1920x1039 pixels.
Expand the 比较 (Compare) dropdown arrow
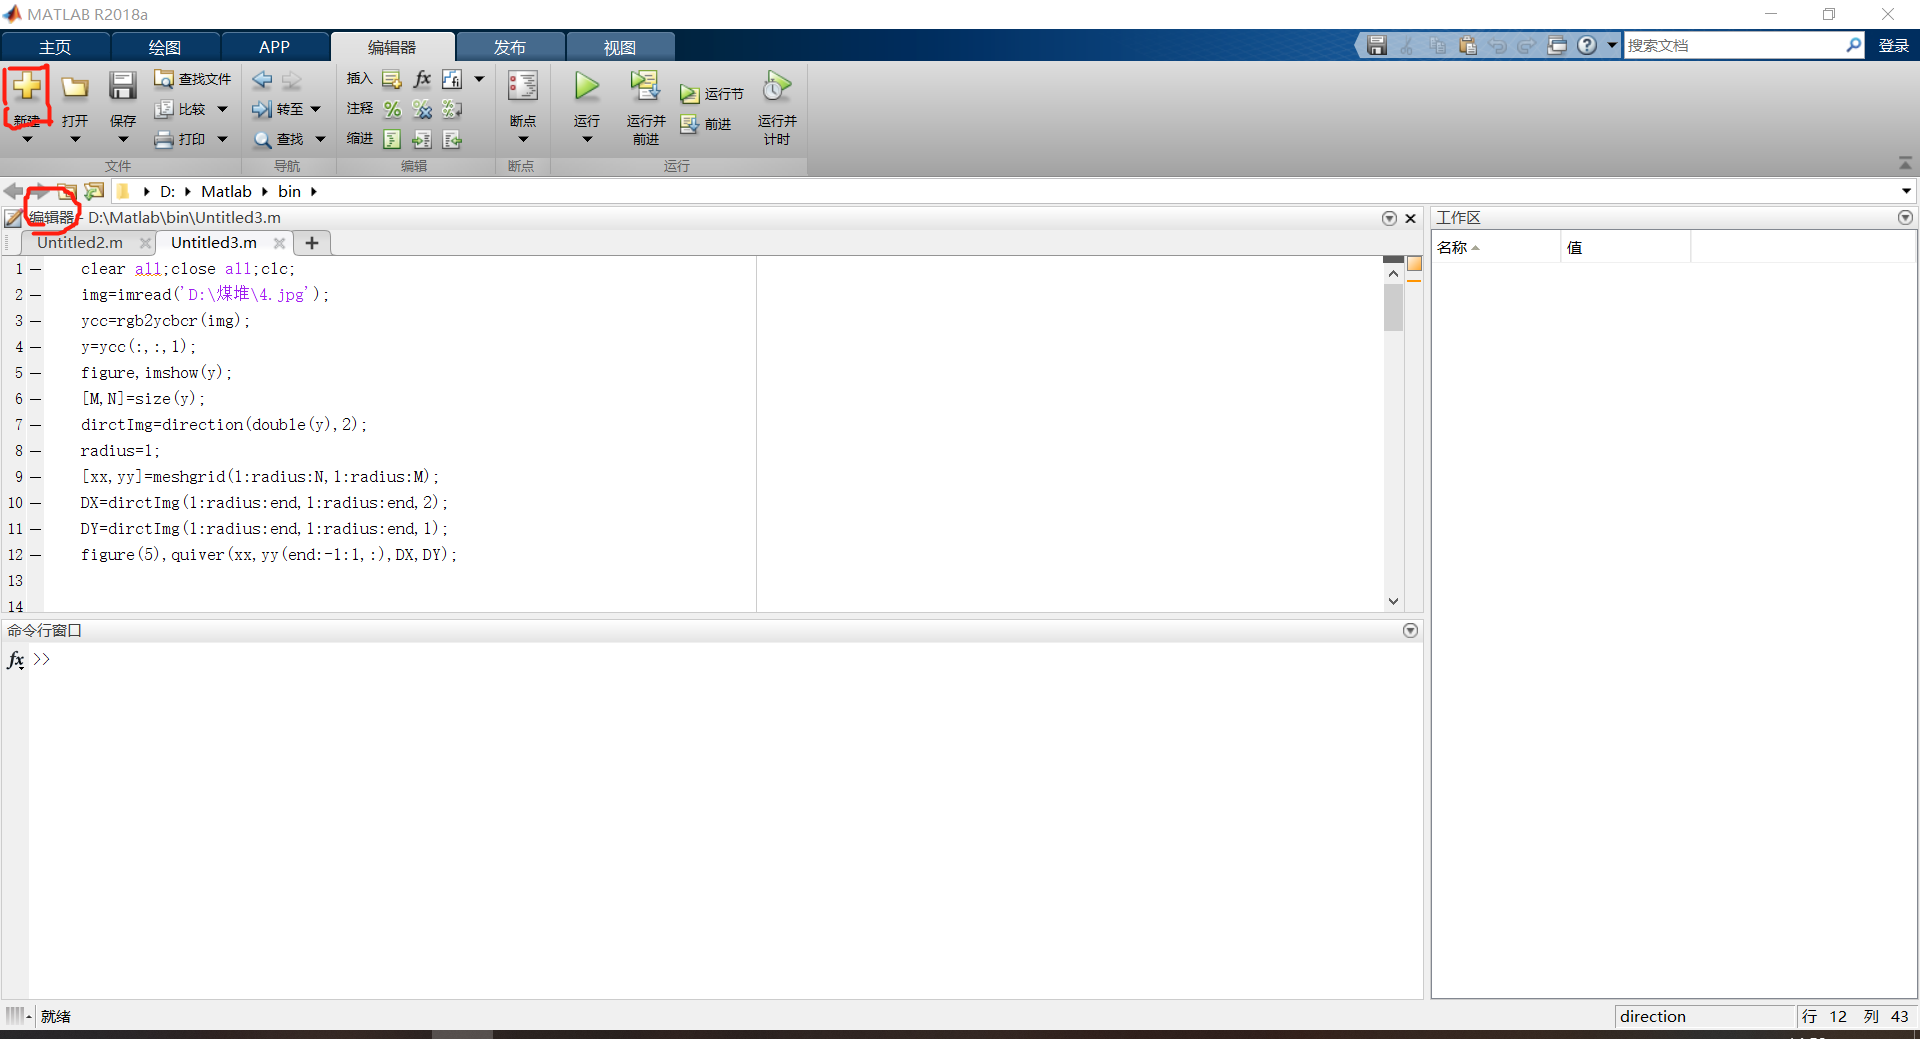coord(222,109)
